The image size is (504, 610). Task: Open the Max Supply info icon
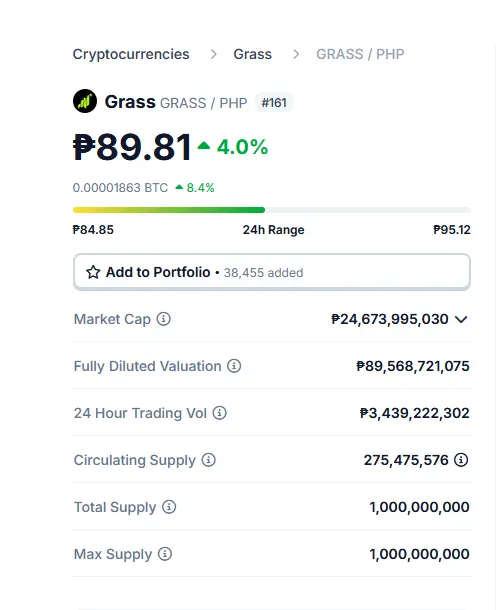(x=165, y=554)
